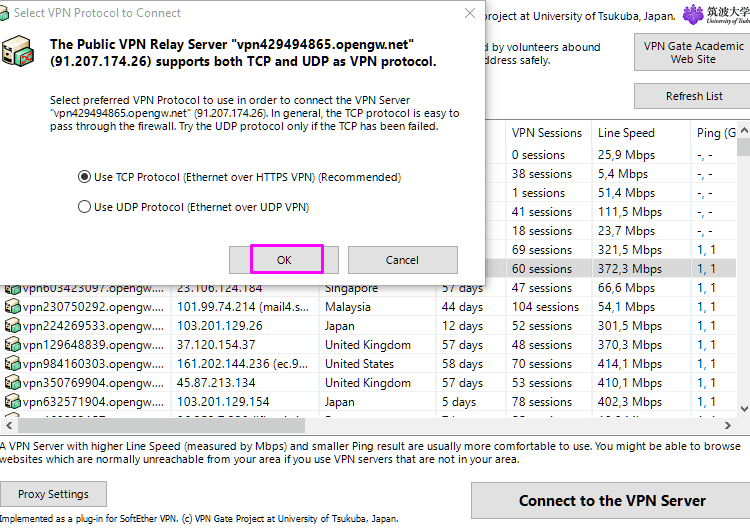The width and height of the screenshot is (750, 528).
Task: Click Singapore country cell
Action: (352, 288)
